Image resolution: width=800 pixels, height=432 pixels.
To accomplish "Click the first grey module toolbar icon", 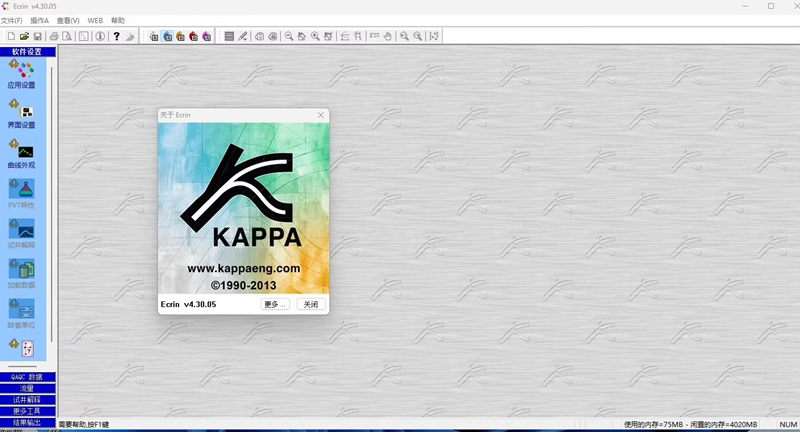I will tap(154, 36).
